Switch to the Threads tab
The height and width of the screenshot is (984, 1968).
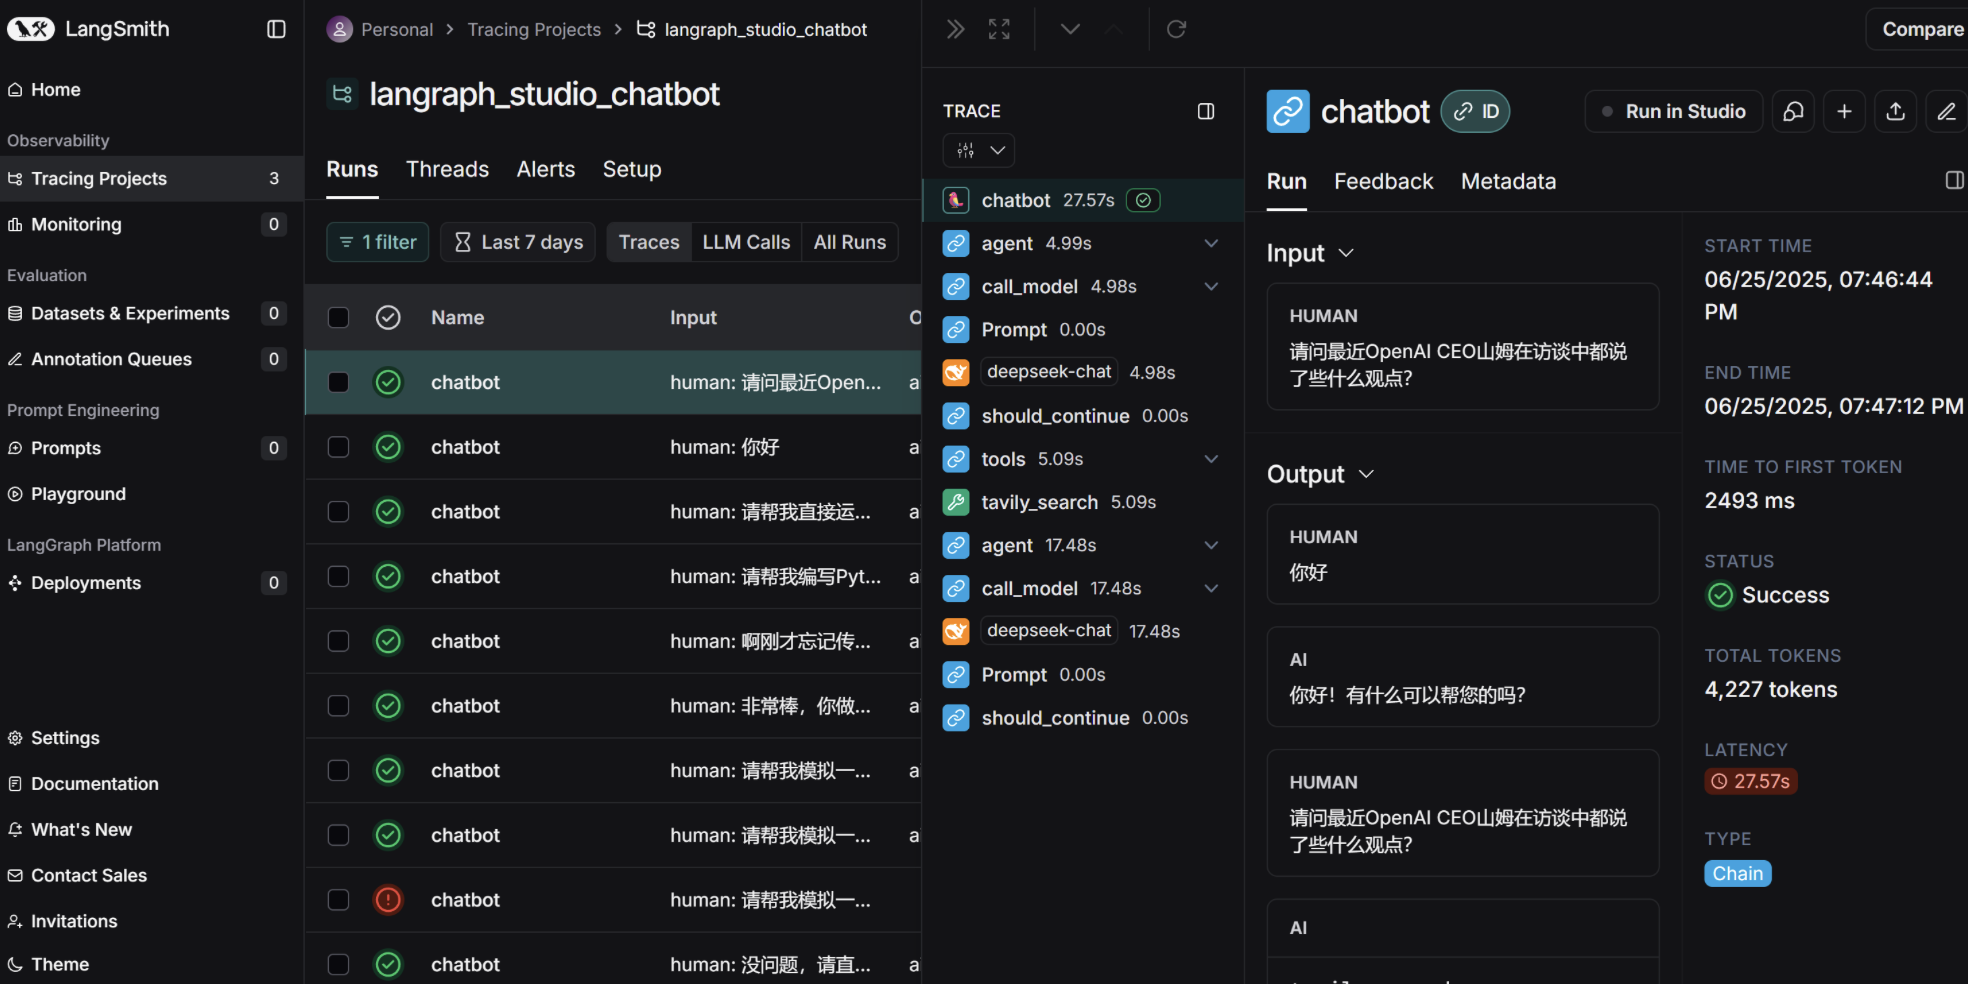(447, 169)
